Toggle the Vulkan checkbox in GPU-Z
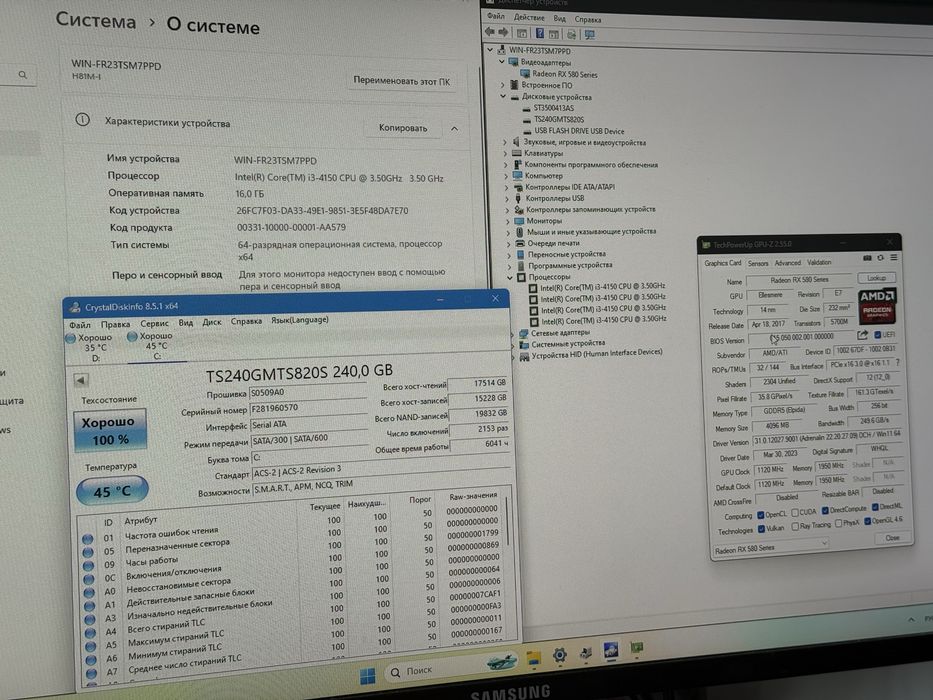The width and height of the screenshot is (933, 700). [x=762, y=529]
